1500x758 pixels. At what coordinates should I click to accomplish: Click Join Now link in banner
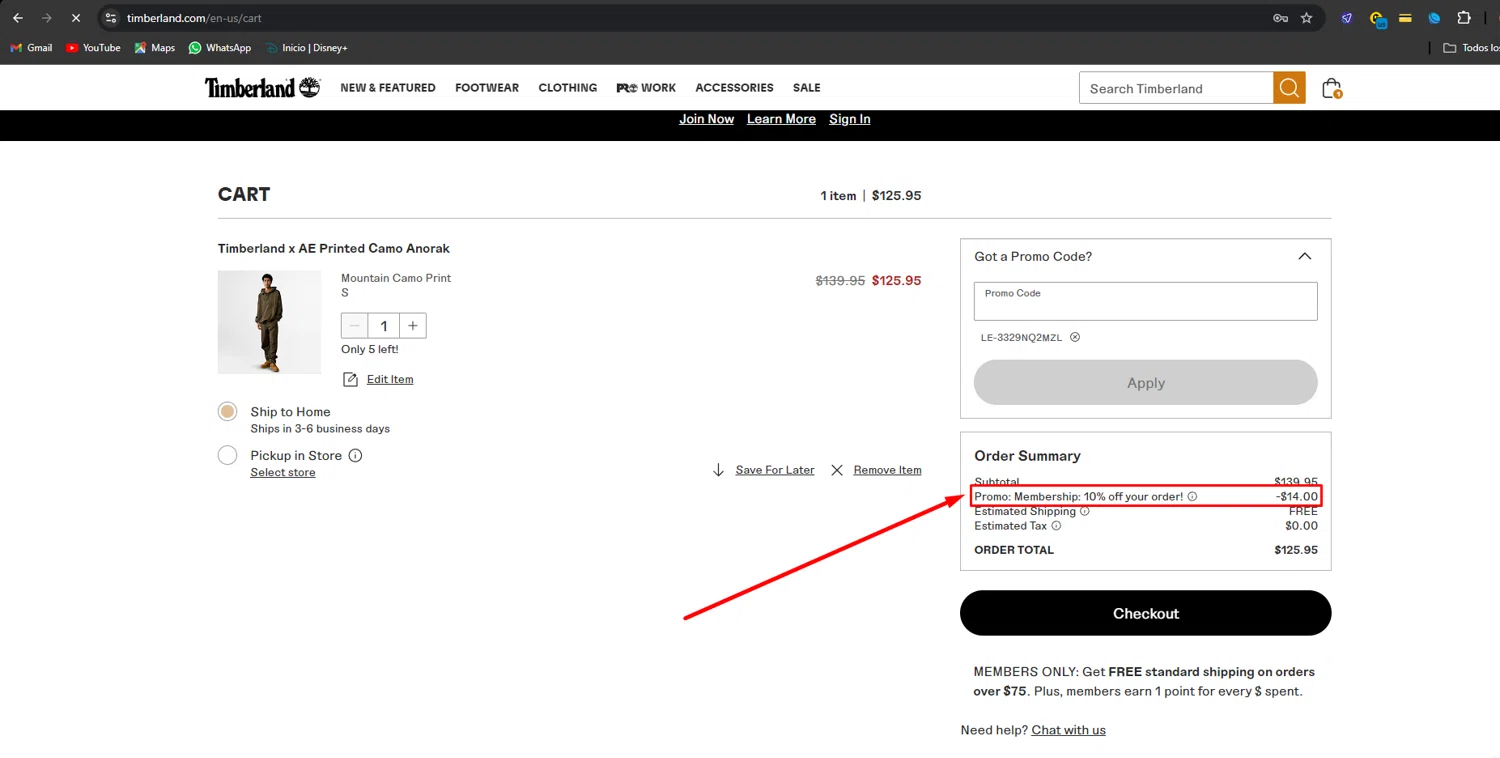706,119
